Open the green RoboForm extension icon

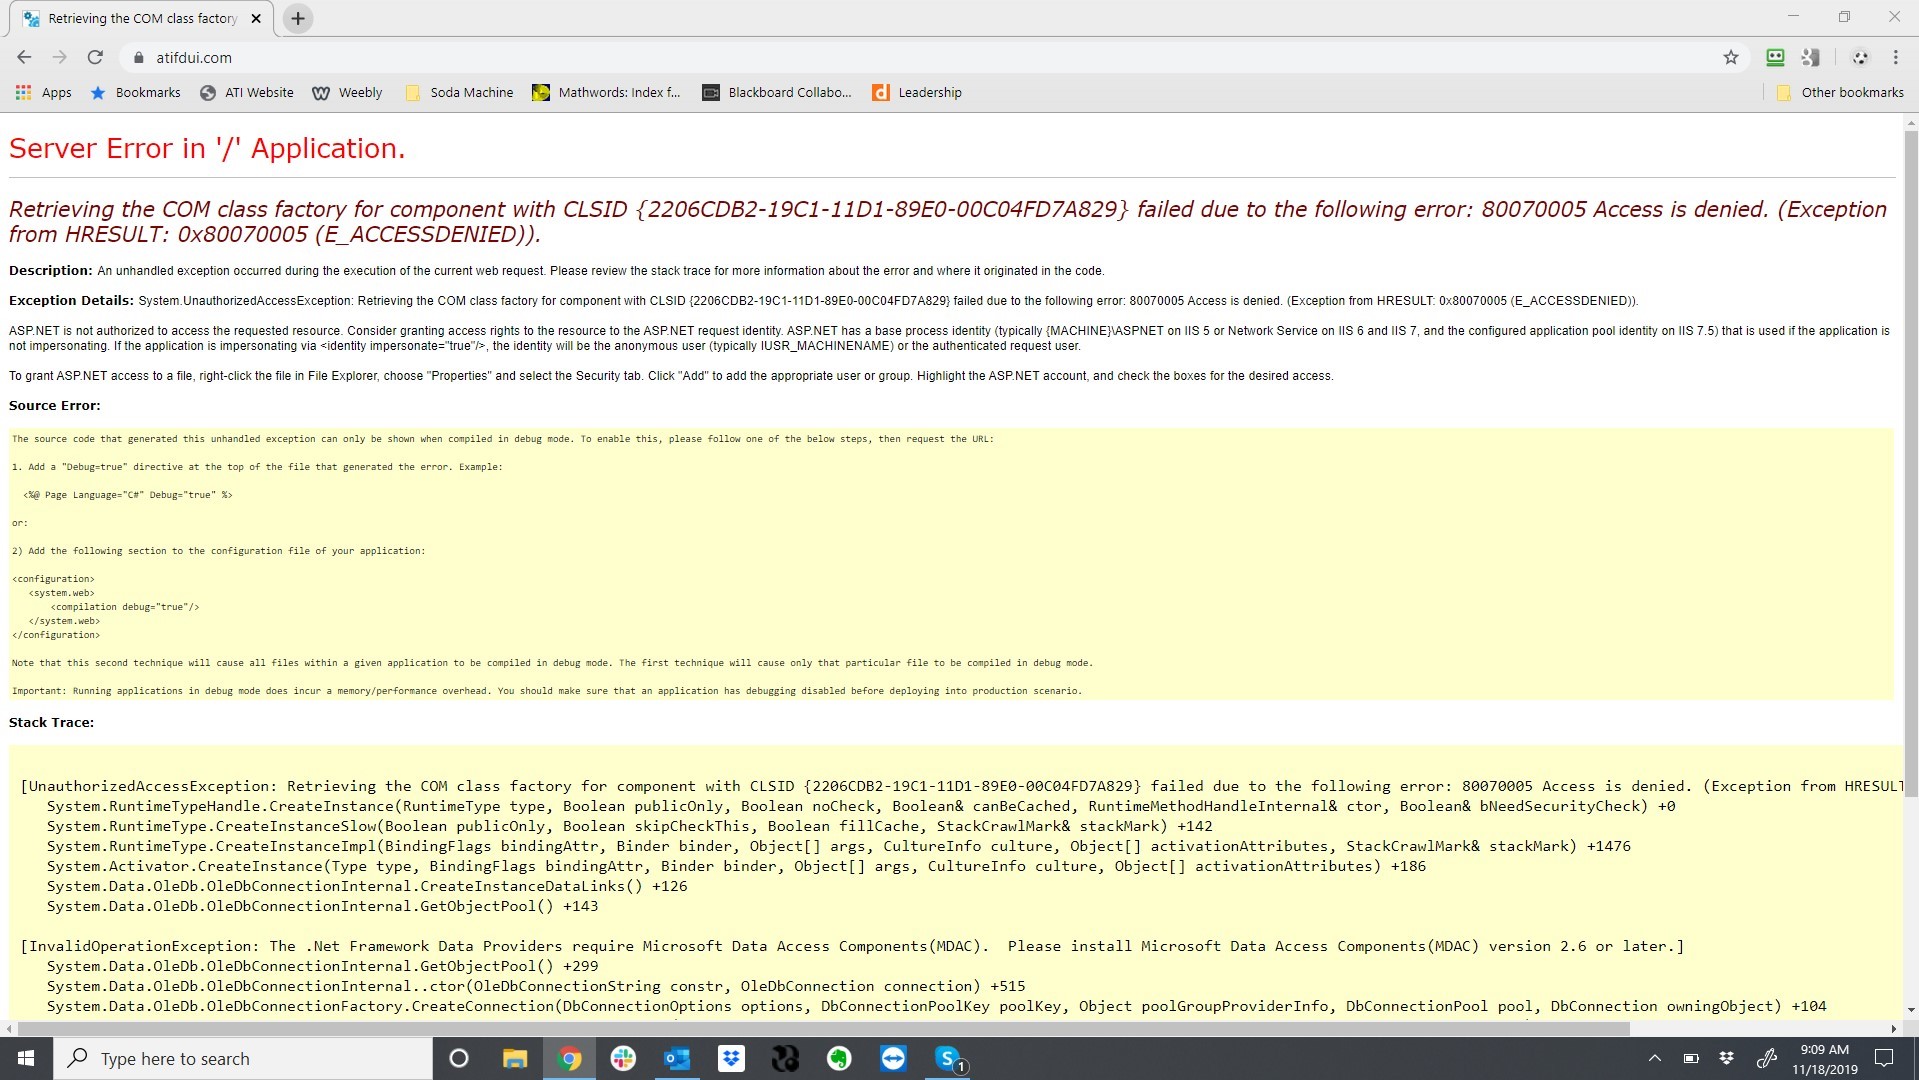(x=1775, y=58)
